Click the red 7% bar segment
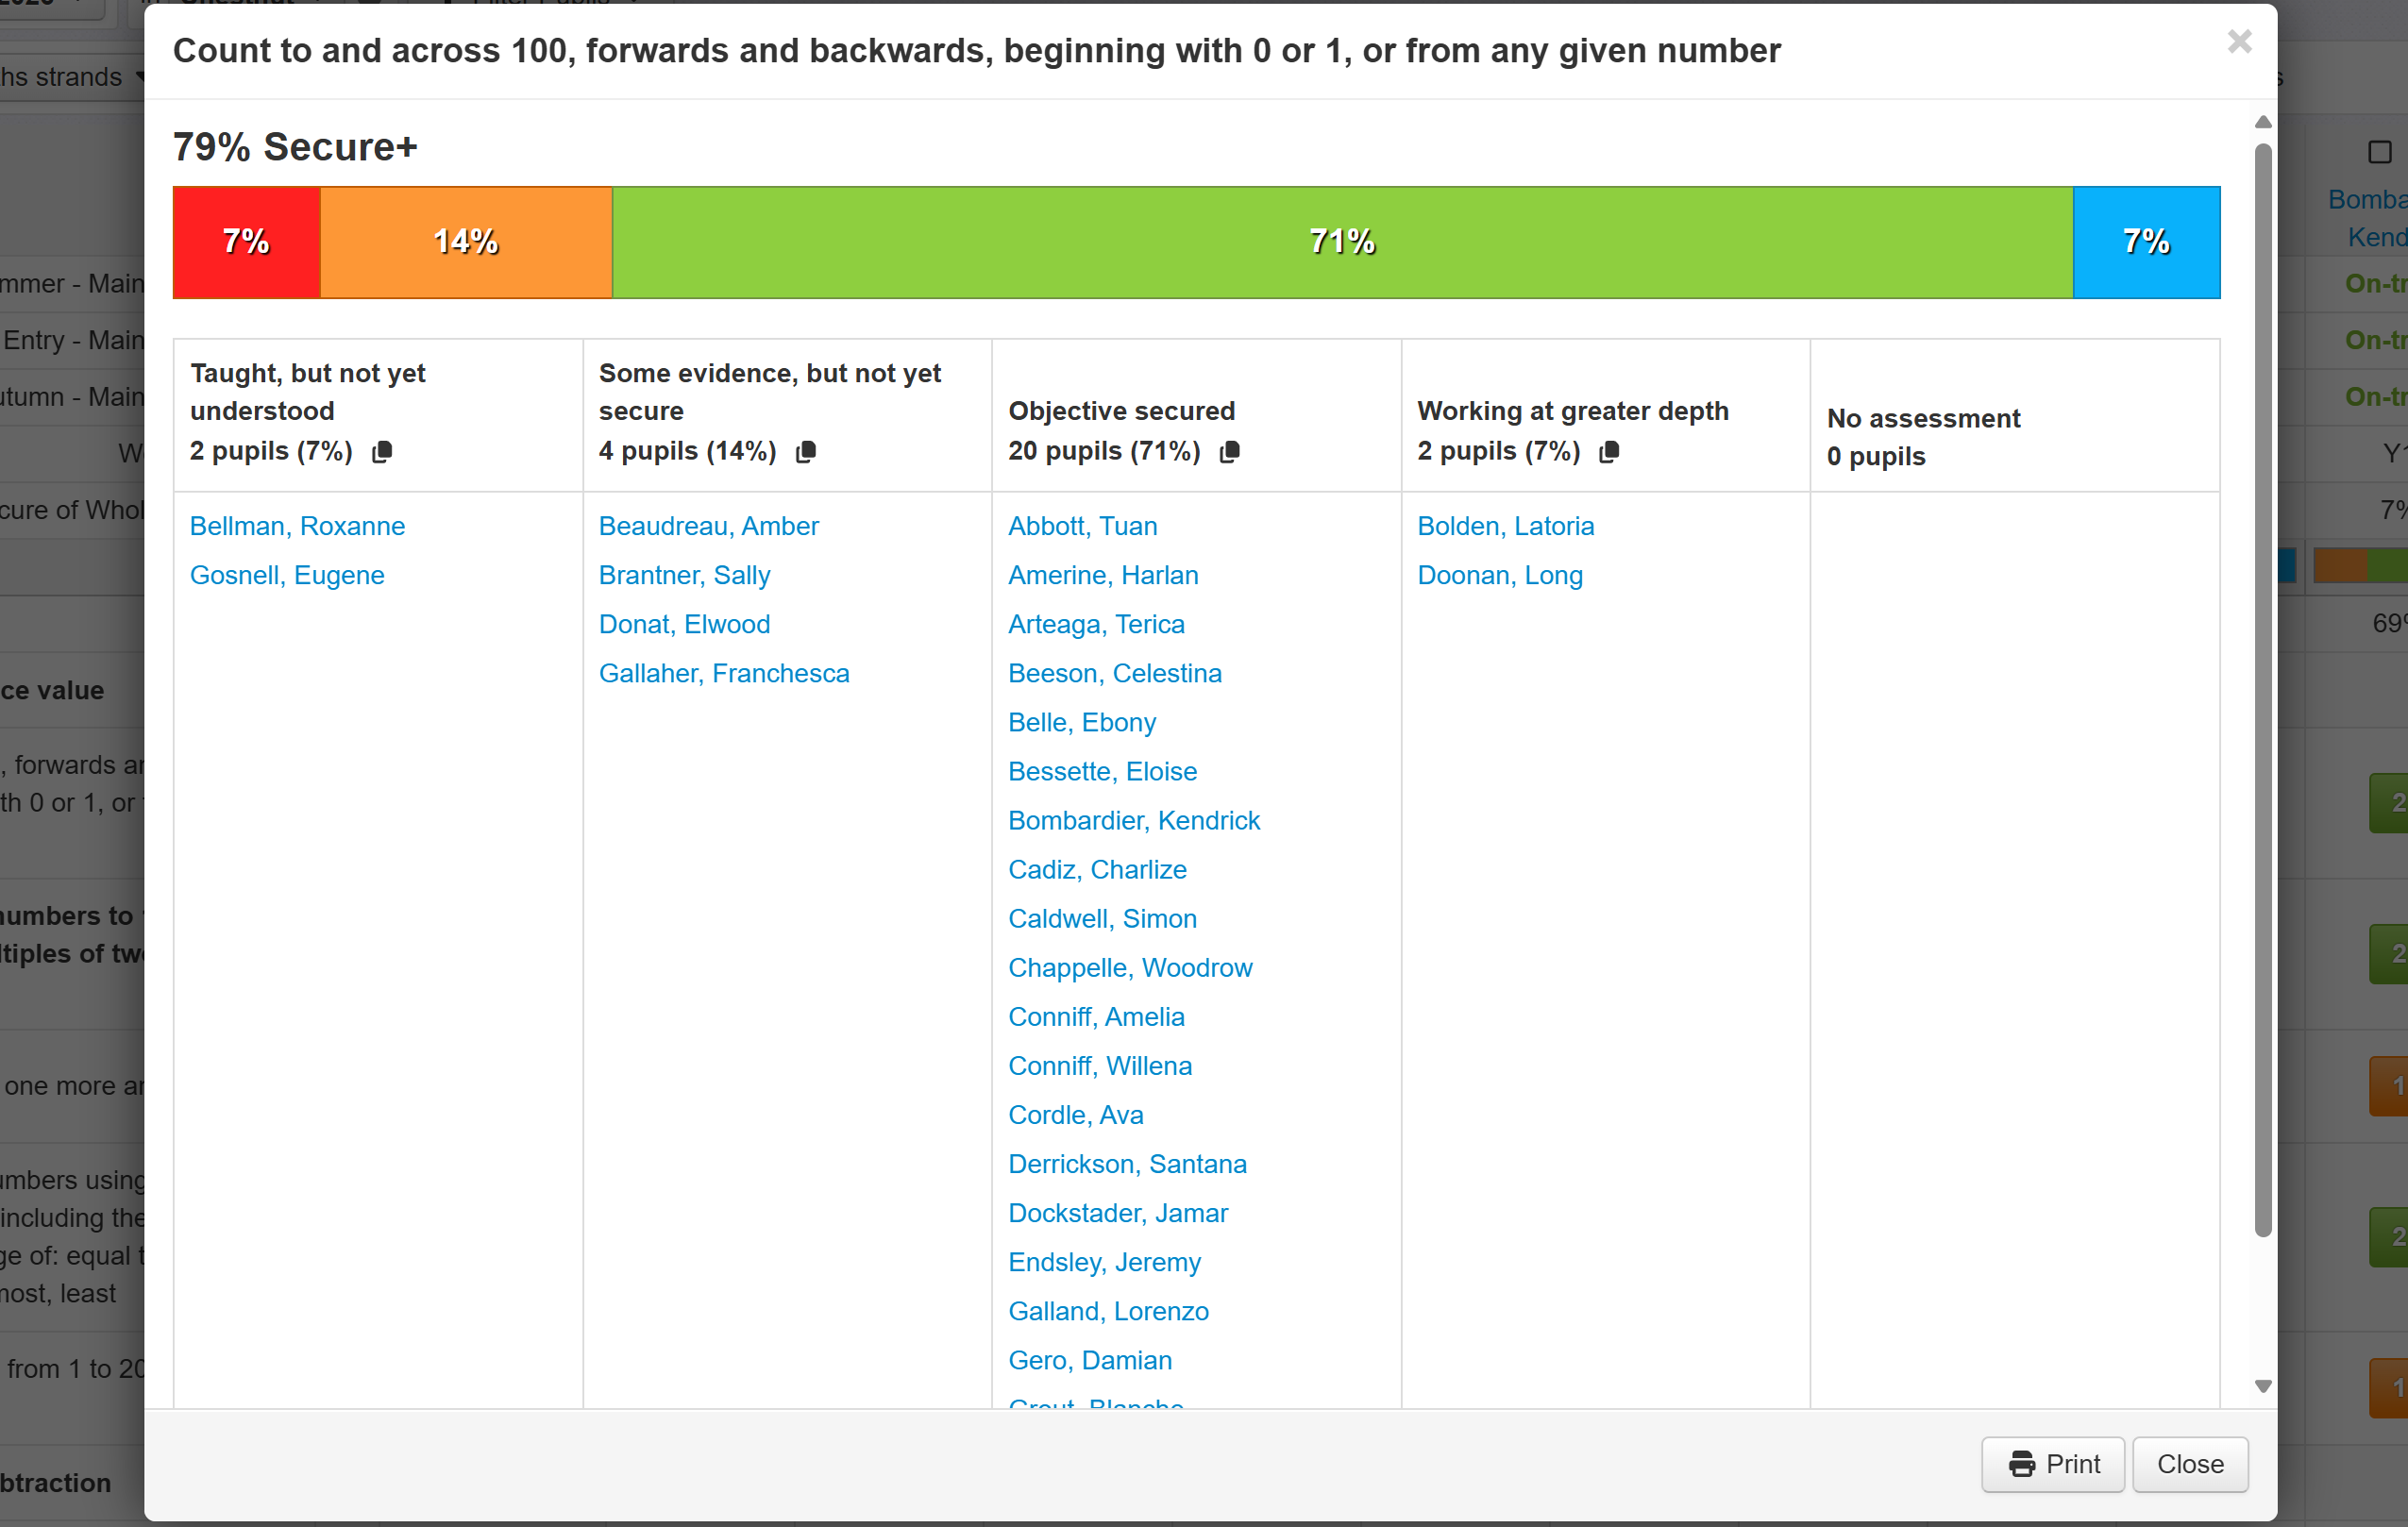 pyautogui.click(x=246, y=242)
